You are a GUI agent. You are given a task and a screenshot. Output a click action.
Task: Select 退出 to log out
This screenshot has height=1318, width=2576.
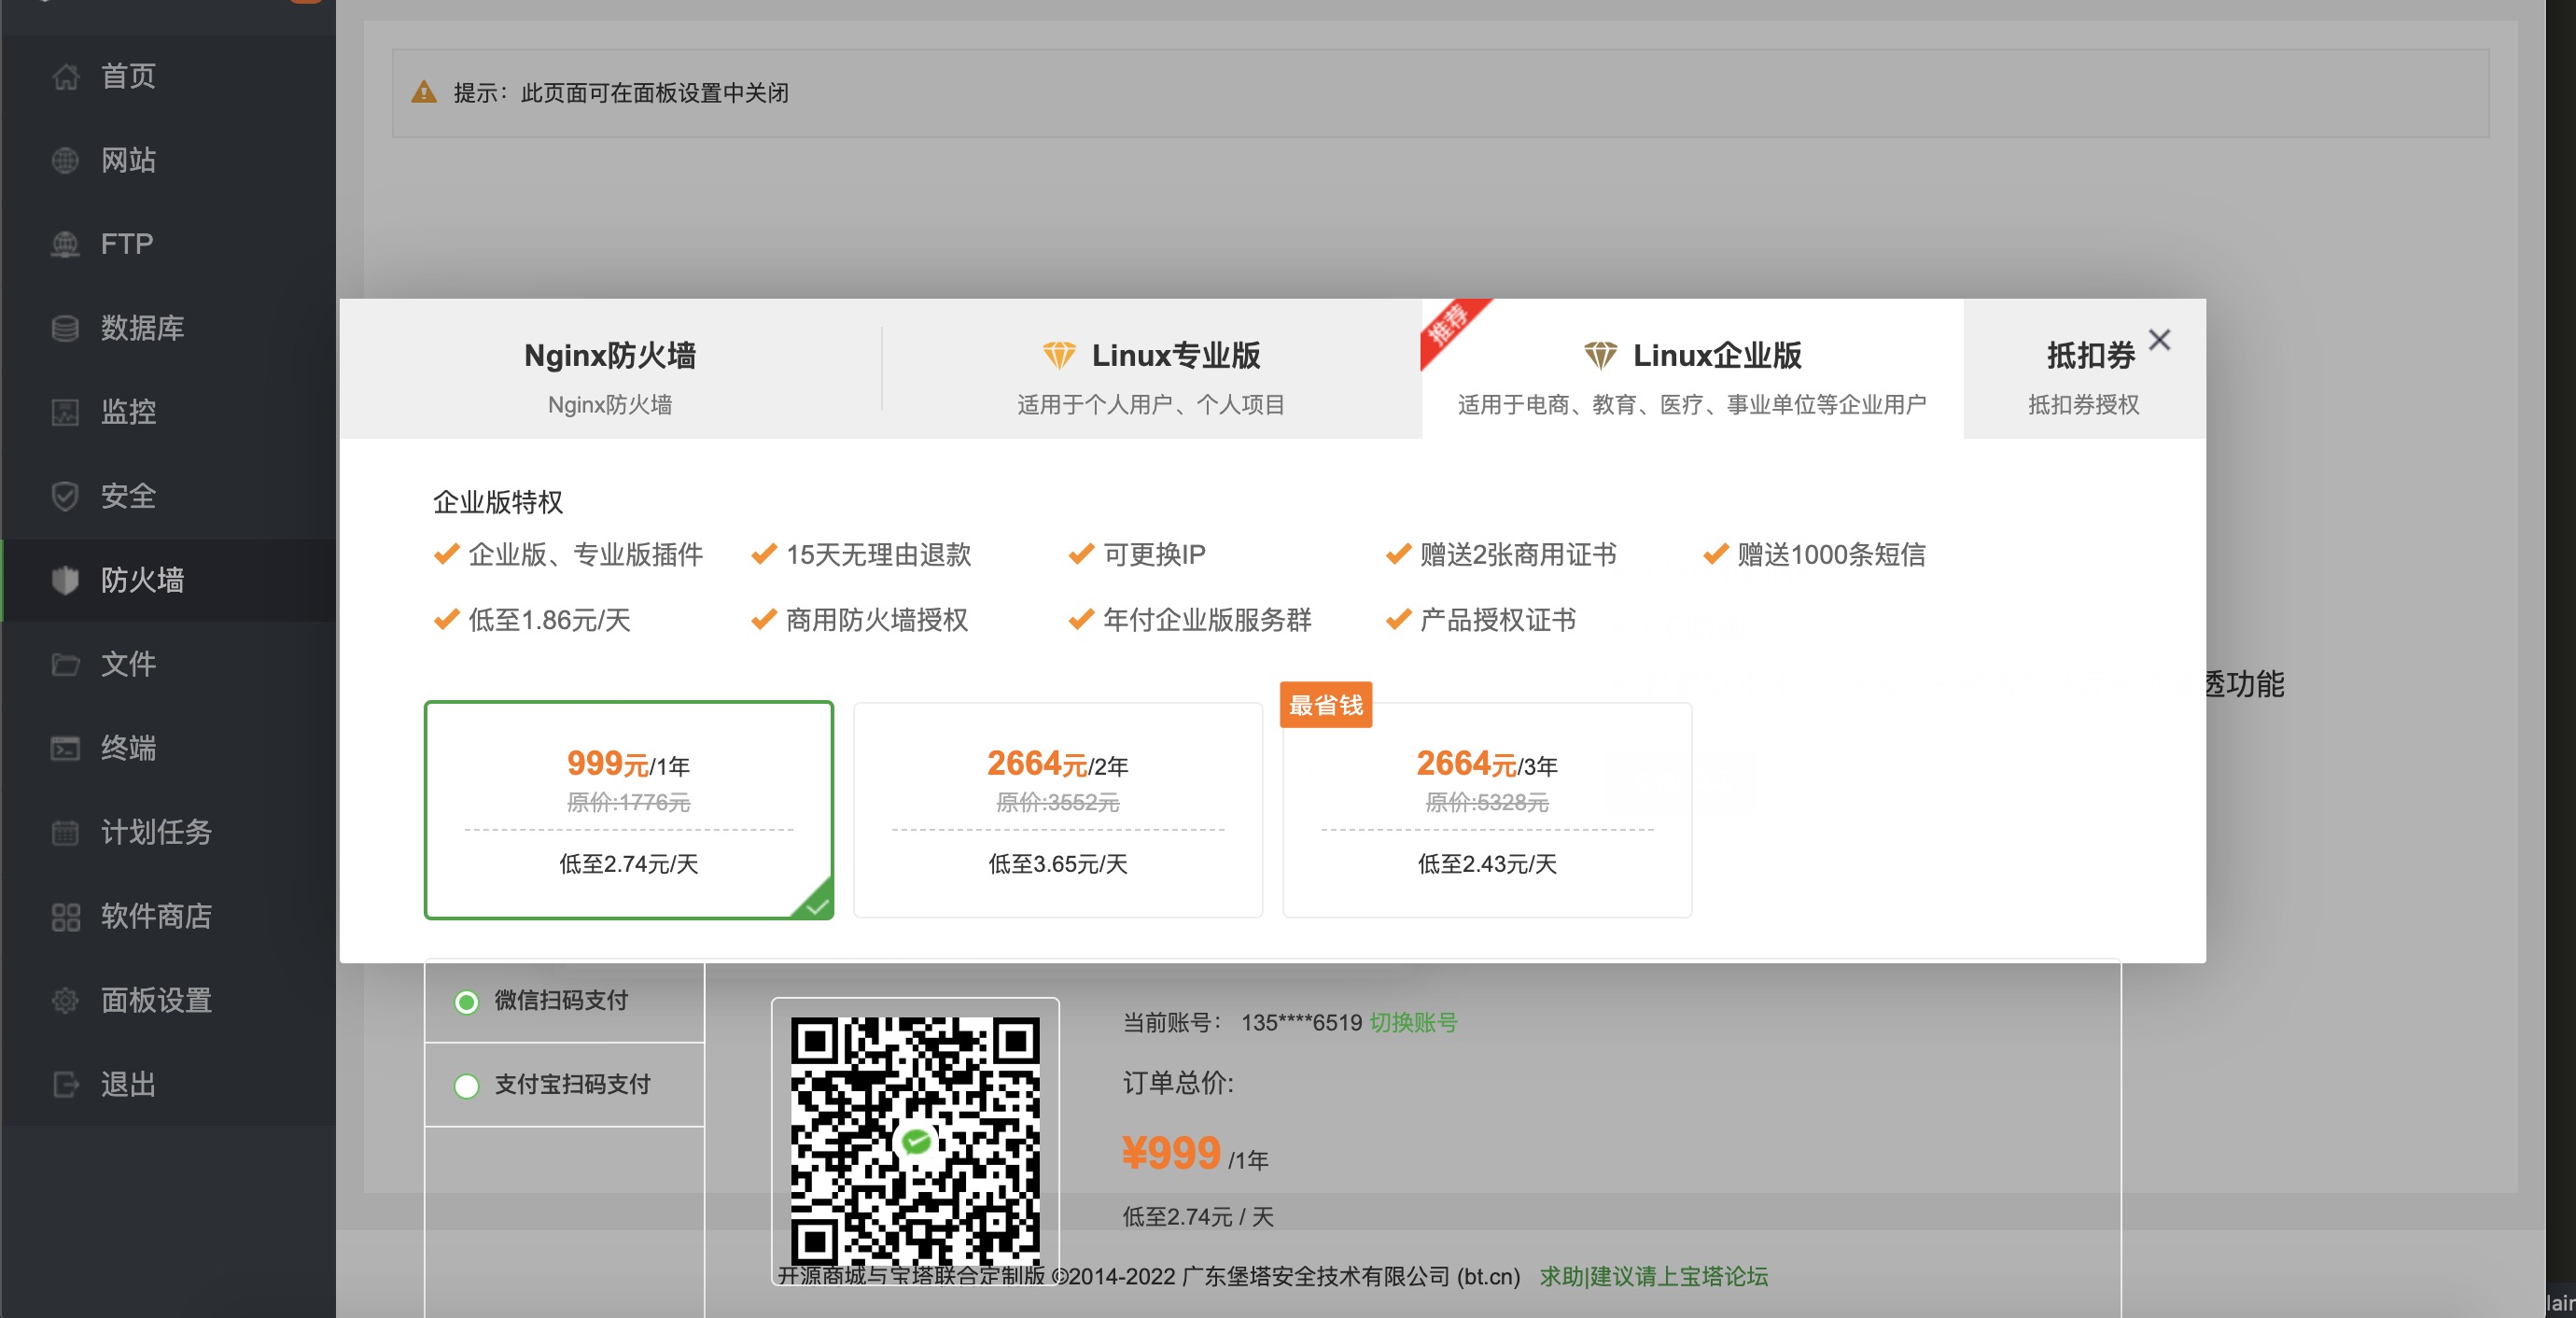pyautogui.click(x=168, y=1084)
